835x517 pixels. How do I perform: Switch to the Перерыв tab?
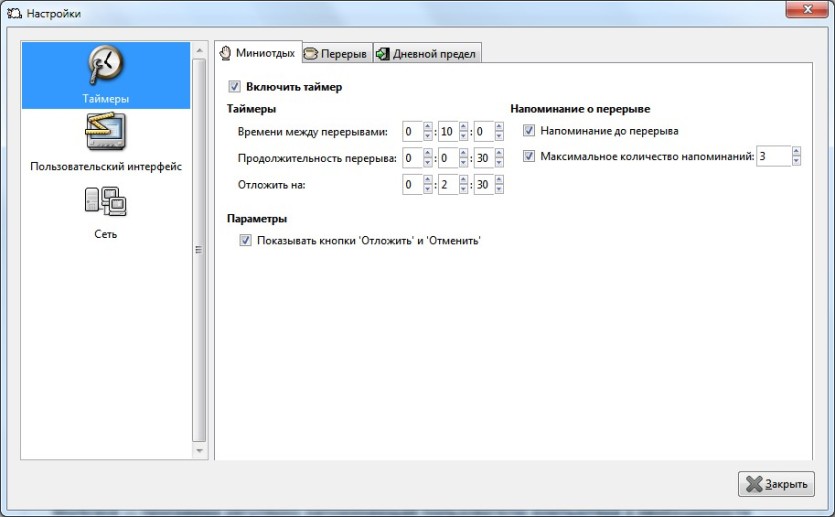pyautogui.click(x=337, y=53)
